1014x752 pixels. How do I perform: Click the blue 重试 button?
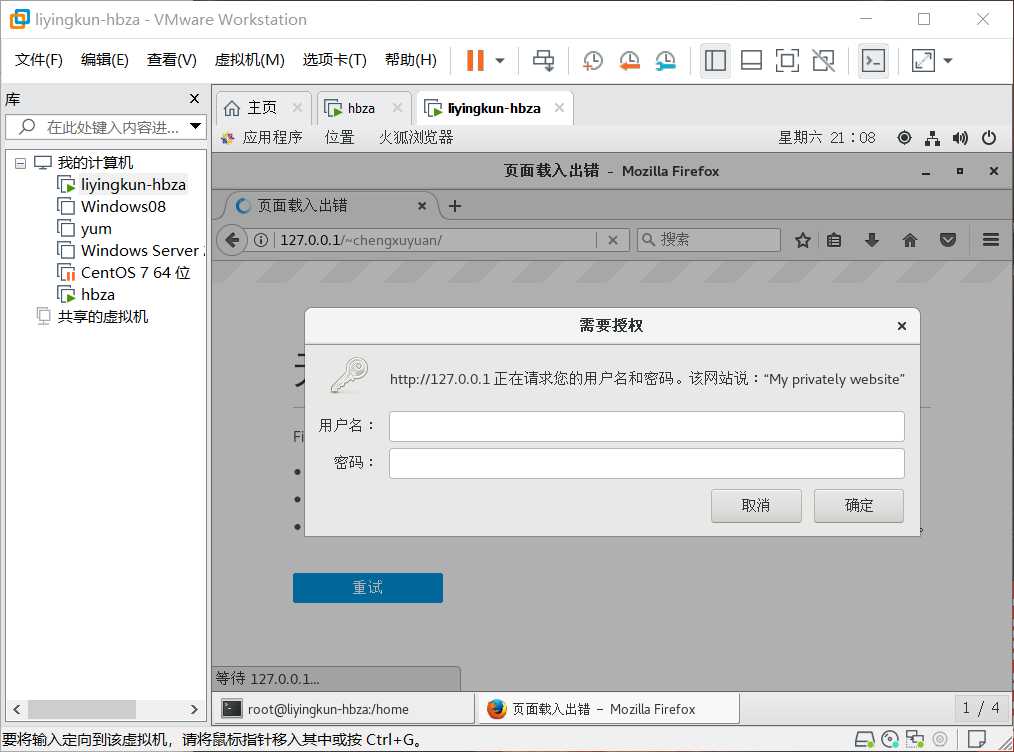coord(367,587)
